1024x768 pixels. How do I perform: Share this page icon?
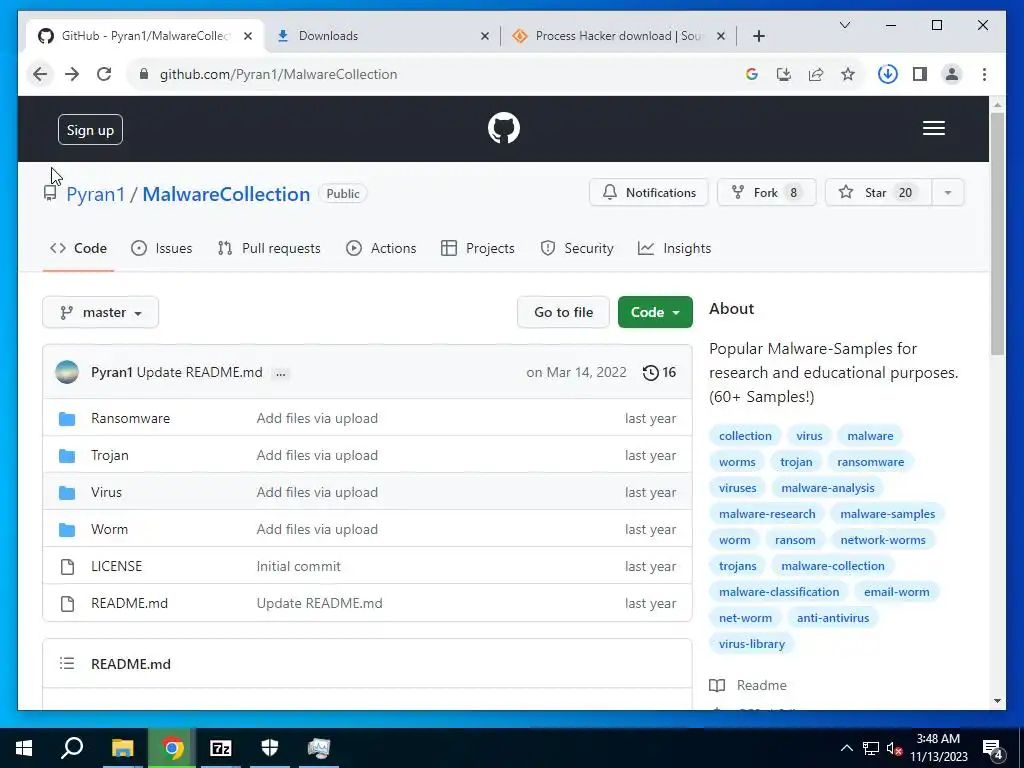[x=816, y=74]
